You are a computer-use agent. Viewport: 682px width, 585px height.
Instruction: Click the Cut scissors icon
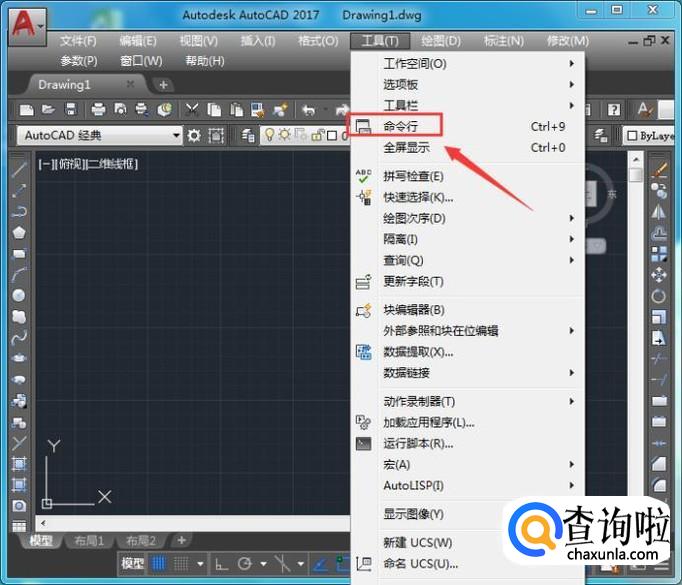point(192,110)
